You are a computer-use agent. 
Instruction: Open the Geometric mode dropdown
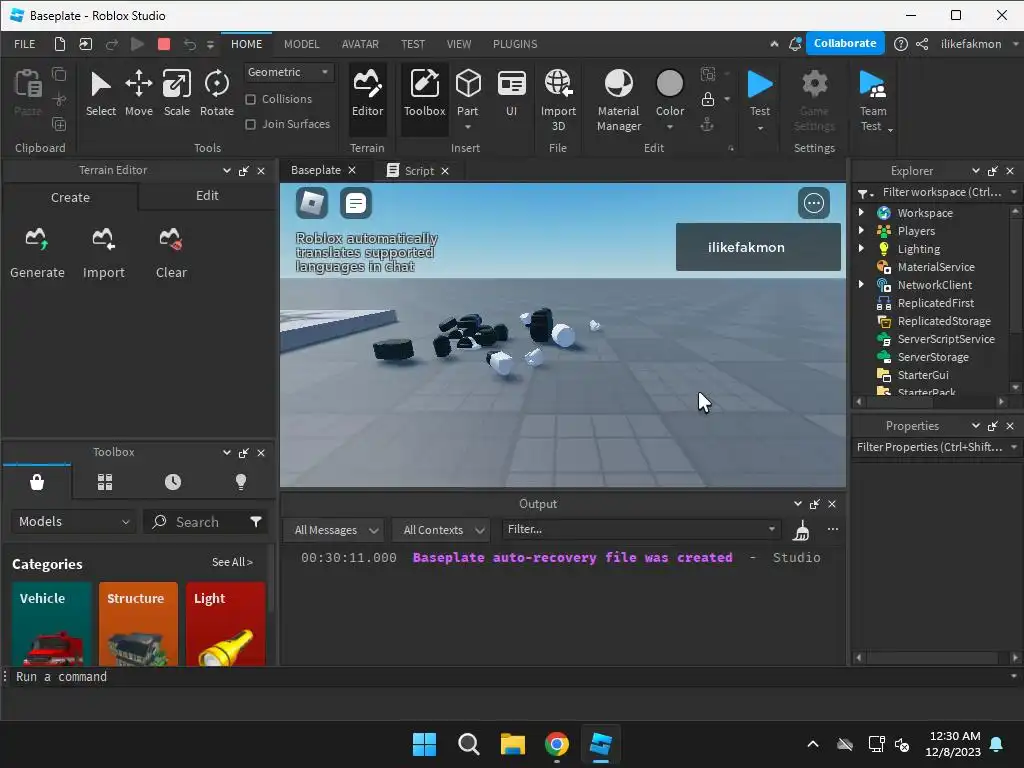[x=289, y=72]
